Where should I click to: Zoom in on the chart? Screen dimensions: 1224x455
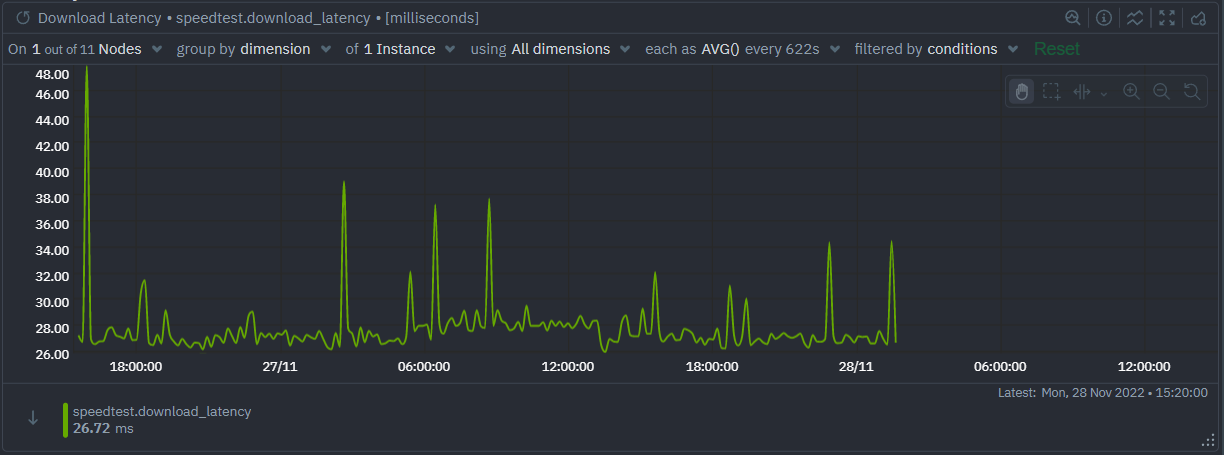[x=1131, y=91]
